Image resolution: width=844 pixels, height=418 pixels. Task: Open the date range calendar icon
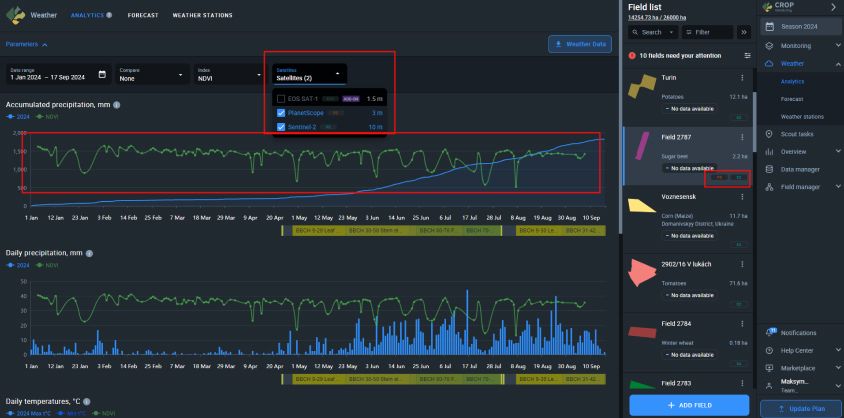102,74
